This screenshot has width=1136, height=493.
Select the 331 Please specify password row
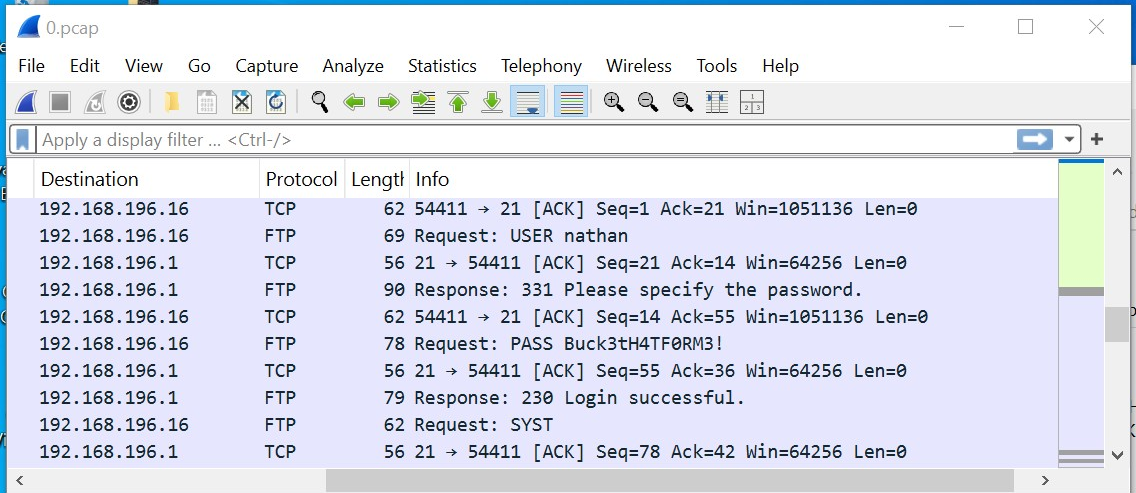point(532,290)
